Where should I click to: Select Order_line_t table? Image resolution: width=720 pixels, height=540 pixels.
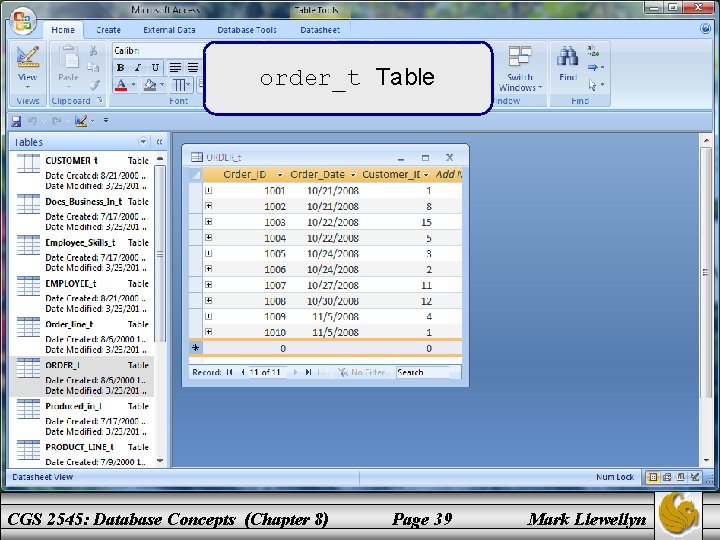click(x=82, y=336)
